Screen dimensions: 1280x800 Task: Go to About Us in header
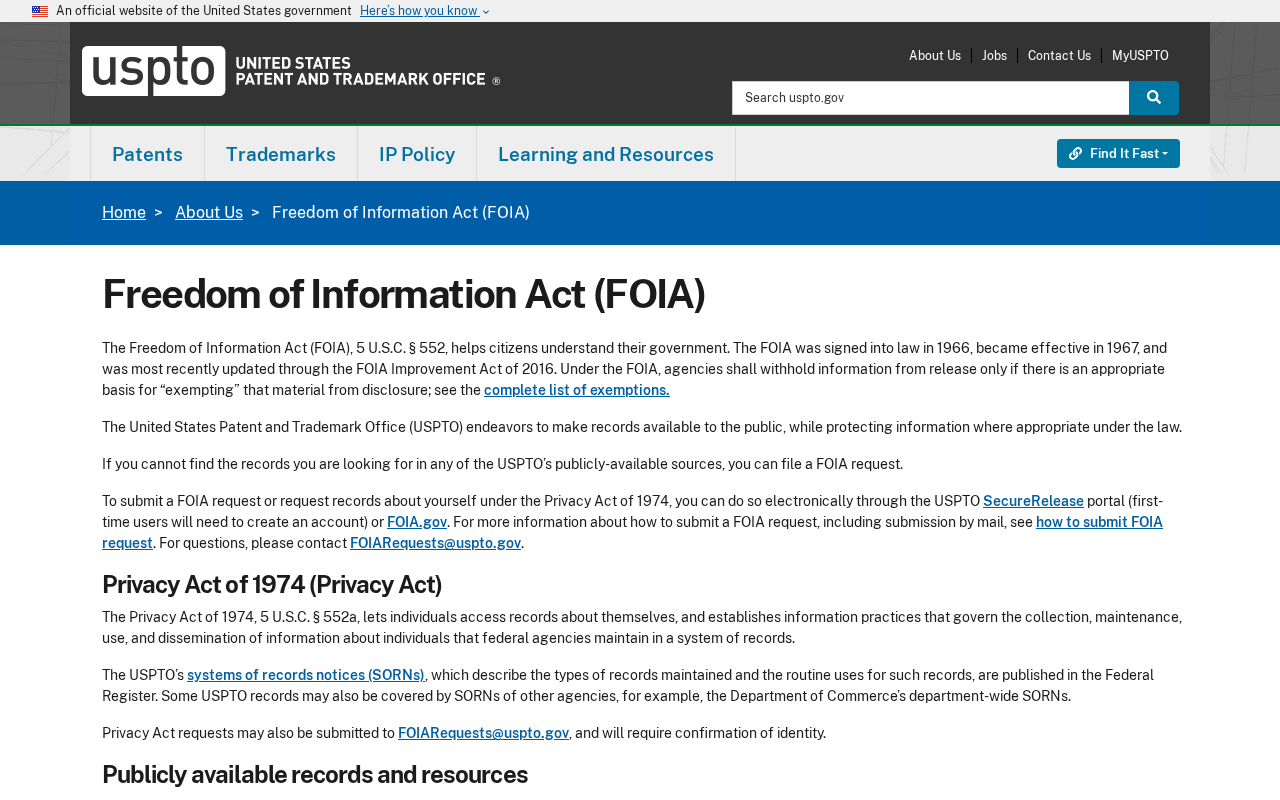pyautogui.click(x=935, y=56)
